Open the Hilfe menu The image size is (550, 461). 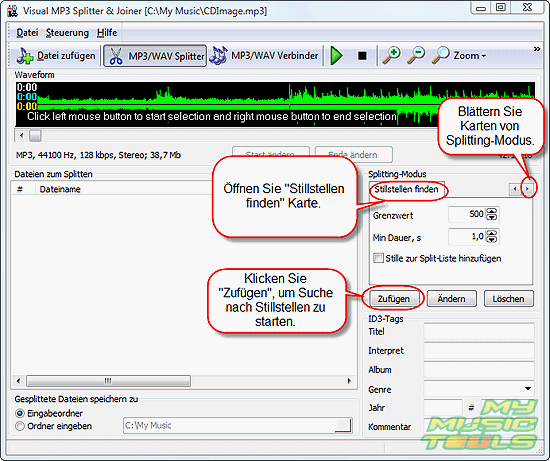tap(107, 33)
